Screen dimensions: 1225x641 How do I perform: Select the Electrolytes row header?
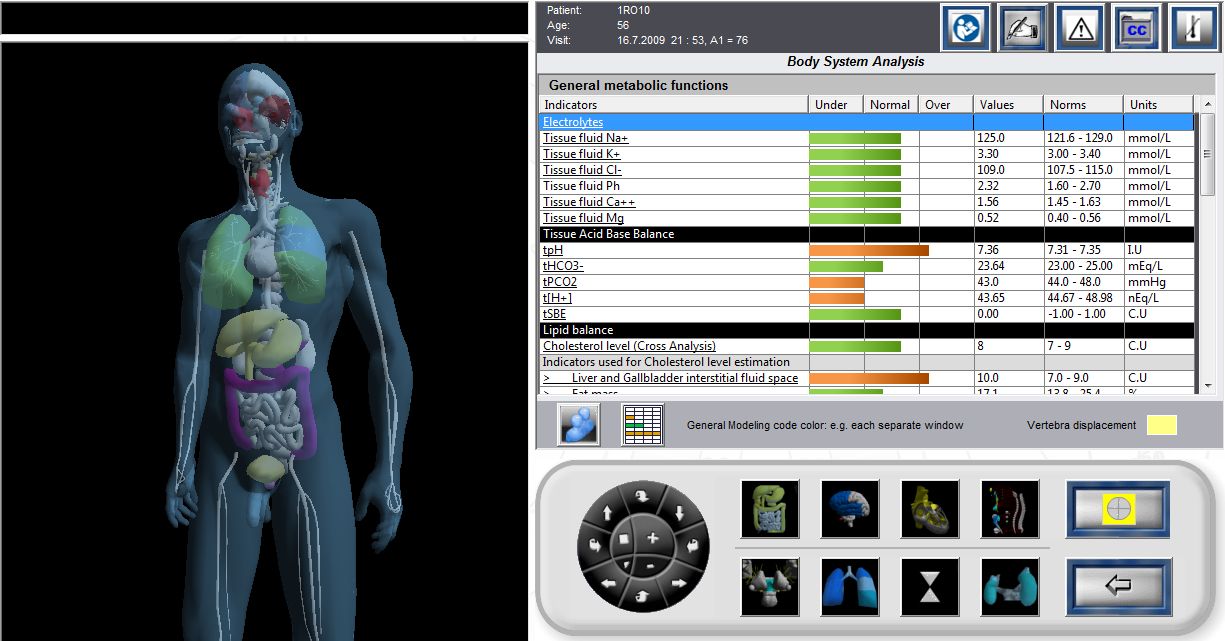[x=573, y=122]
